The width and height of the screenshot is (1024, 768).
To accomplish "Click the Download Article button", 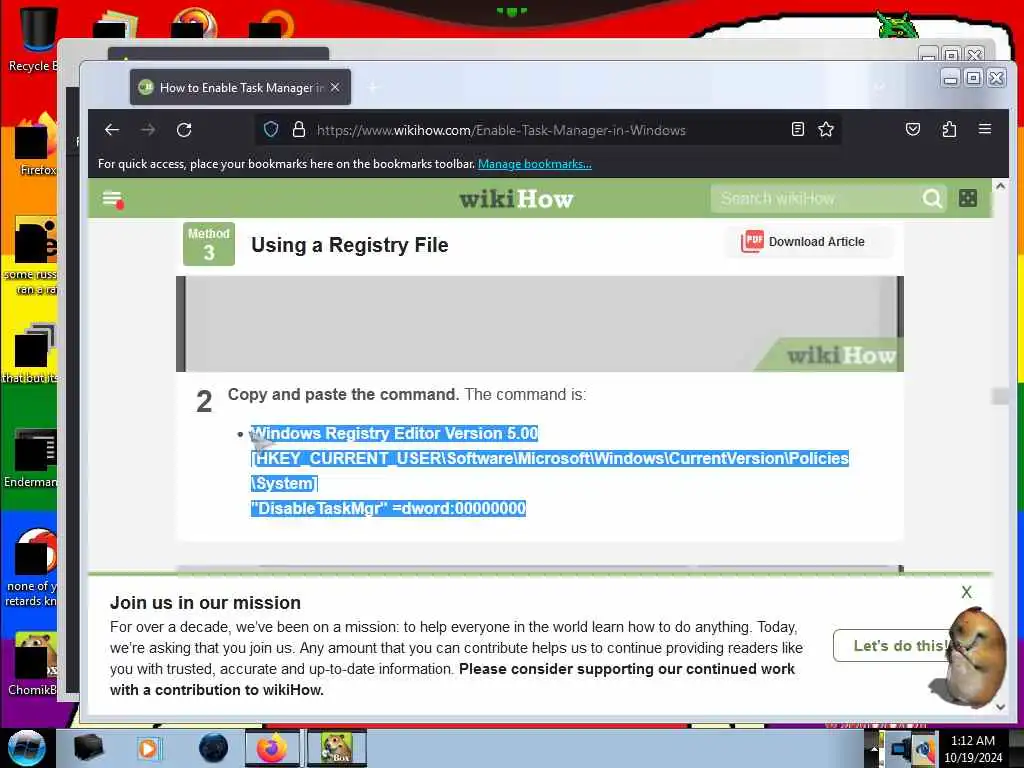I will 808,242.
